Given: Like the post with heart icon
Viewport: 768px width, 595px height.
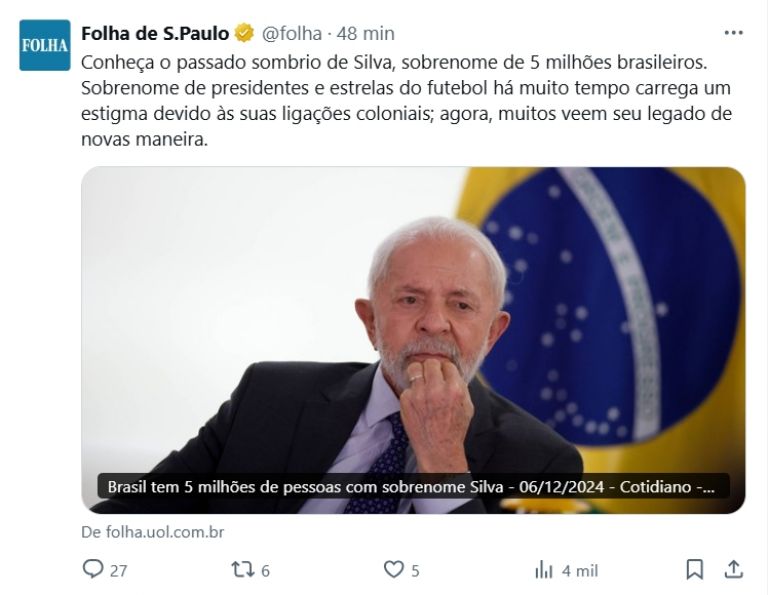Looking at the screenshot, I should click(x=393, y=570).
